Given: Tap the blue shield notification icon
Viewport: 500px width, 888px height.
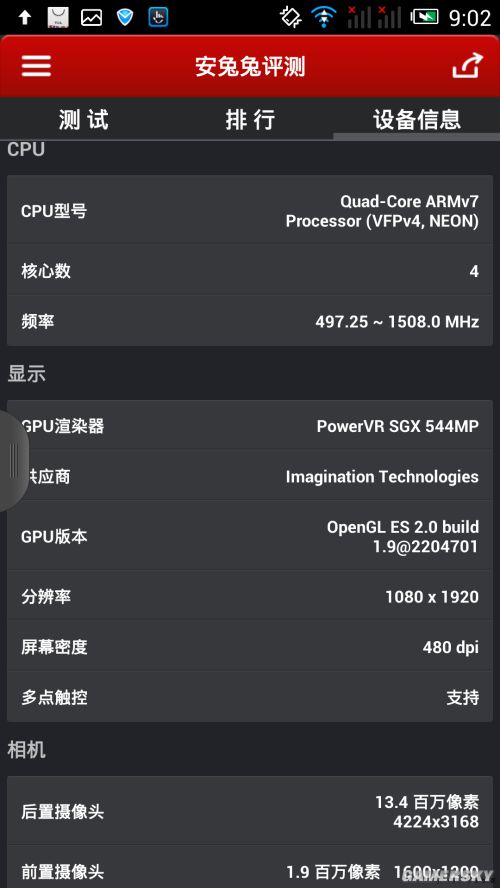Looking at the screenshot, I should tap(125, 18).
